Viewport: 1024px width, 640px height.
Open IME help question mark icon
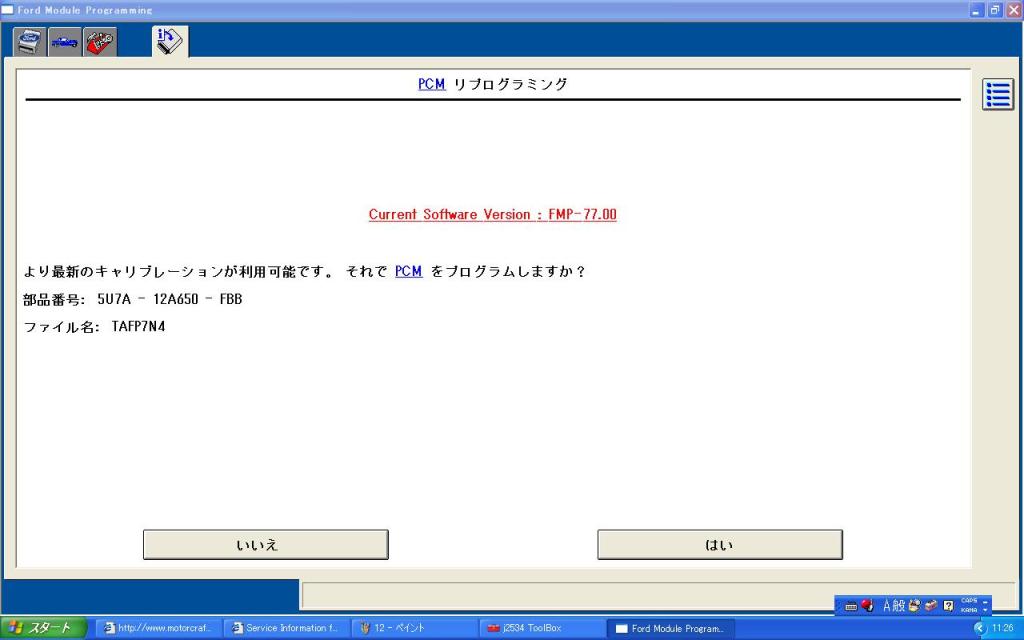948,606
